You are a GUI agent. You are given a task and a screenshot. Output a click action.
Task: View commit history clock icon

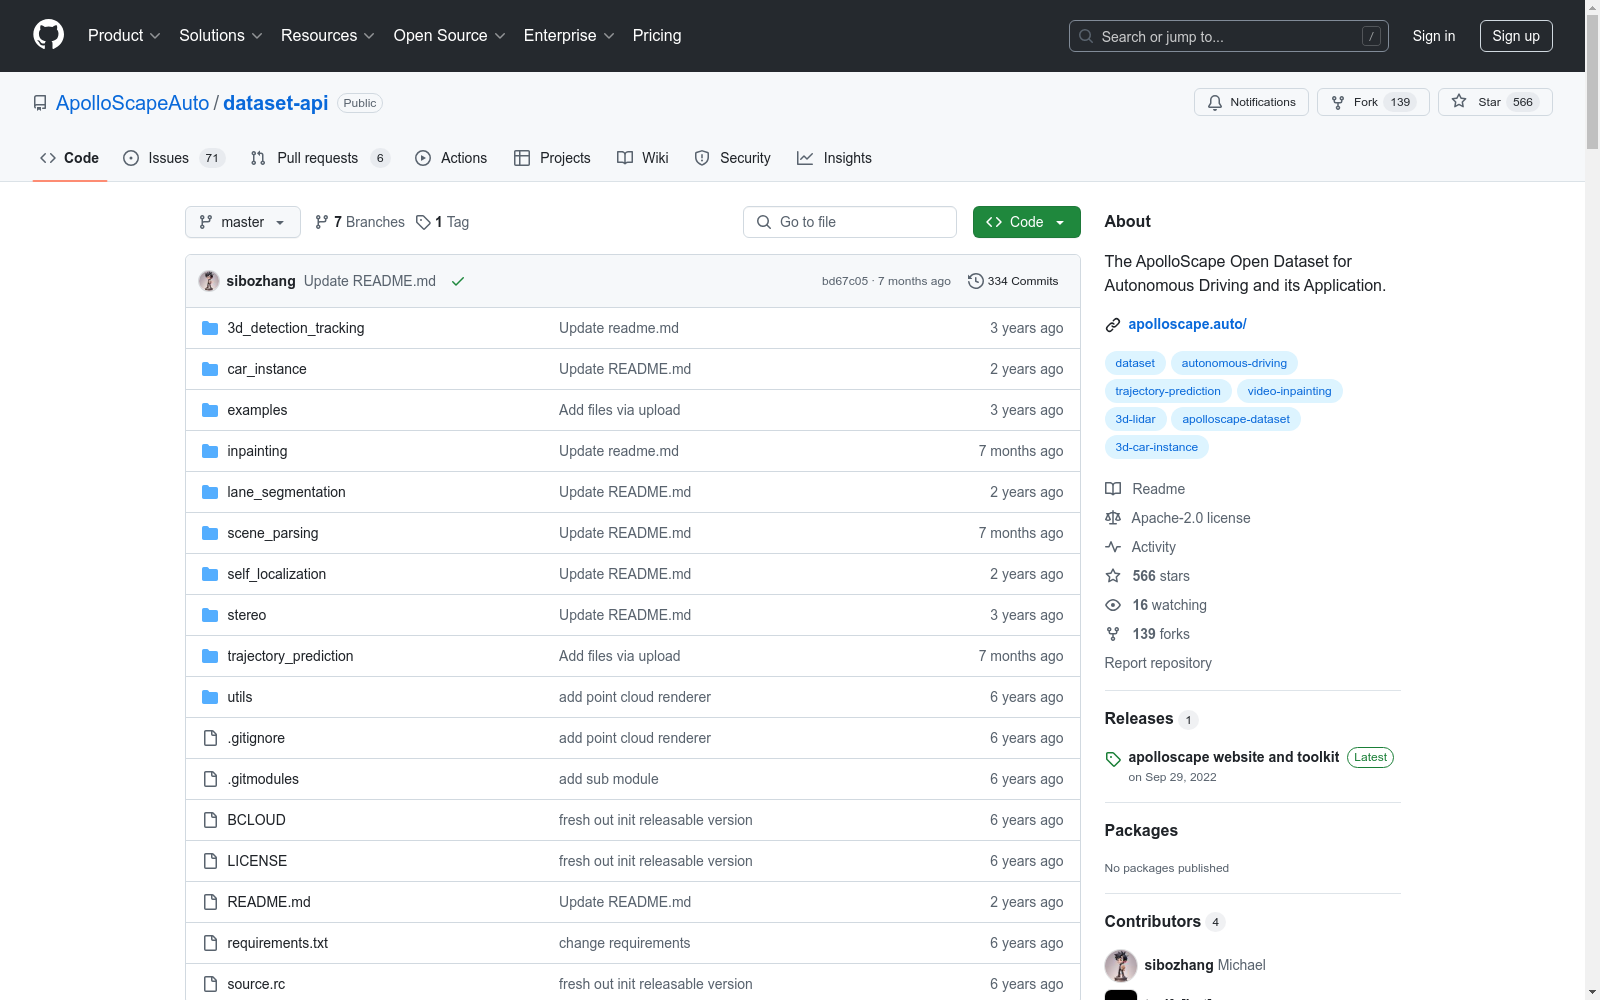(x=976, y=281)
